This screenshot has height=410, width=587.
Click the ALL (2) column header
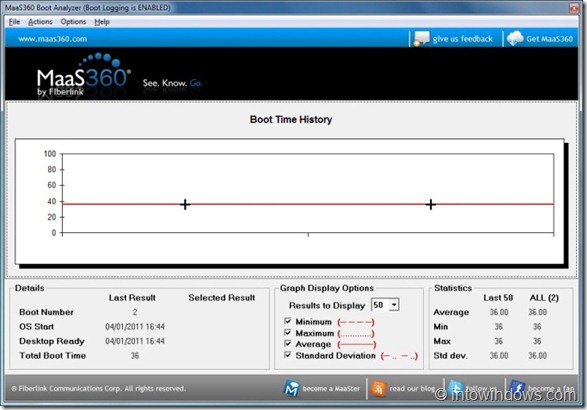544,298
